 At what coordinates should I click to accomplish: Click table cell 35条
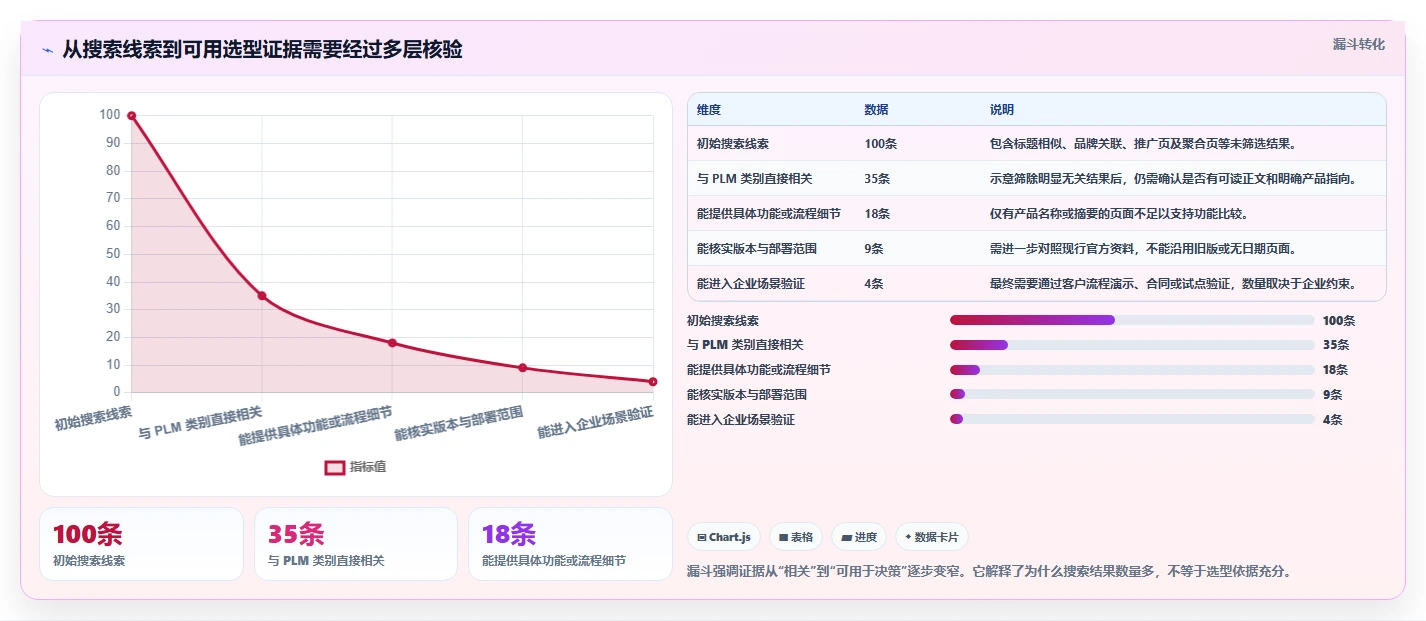[878, 179]
